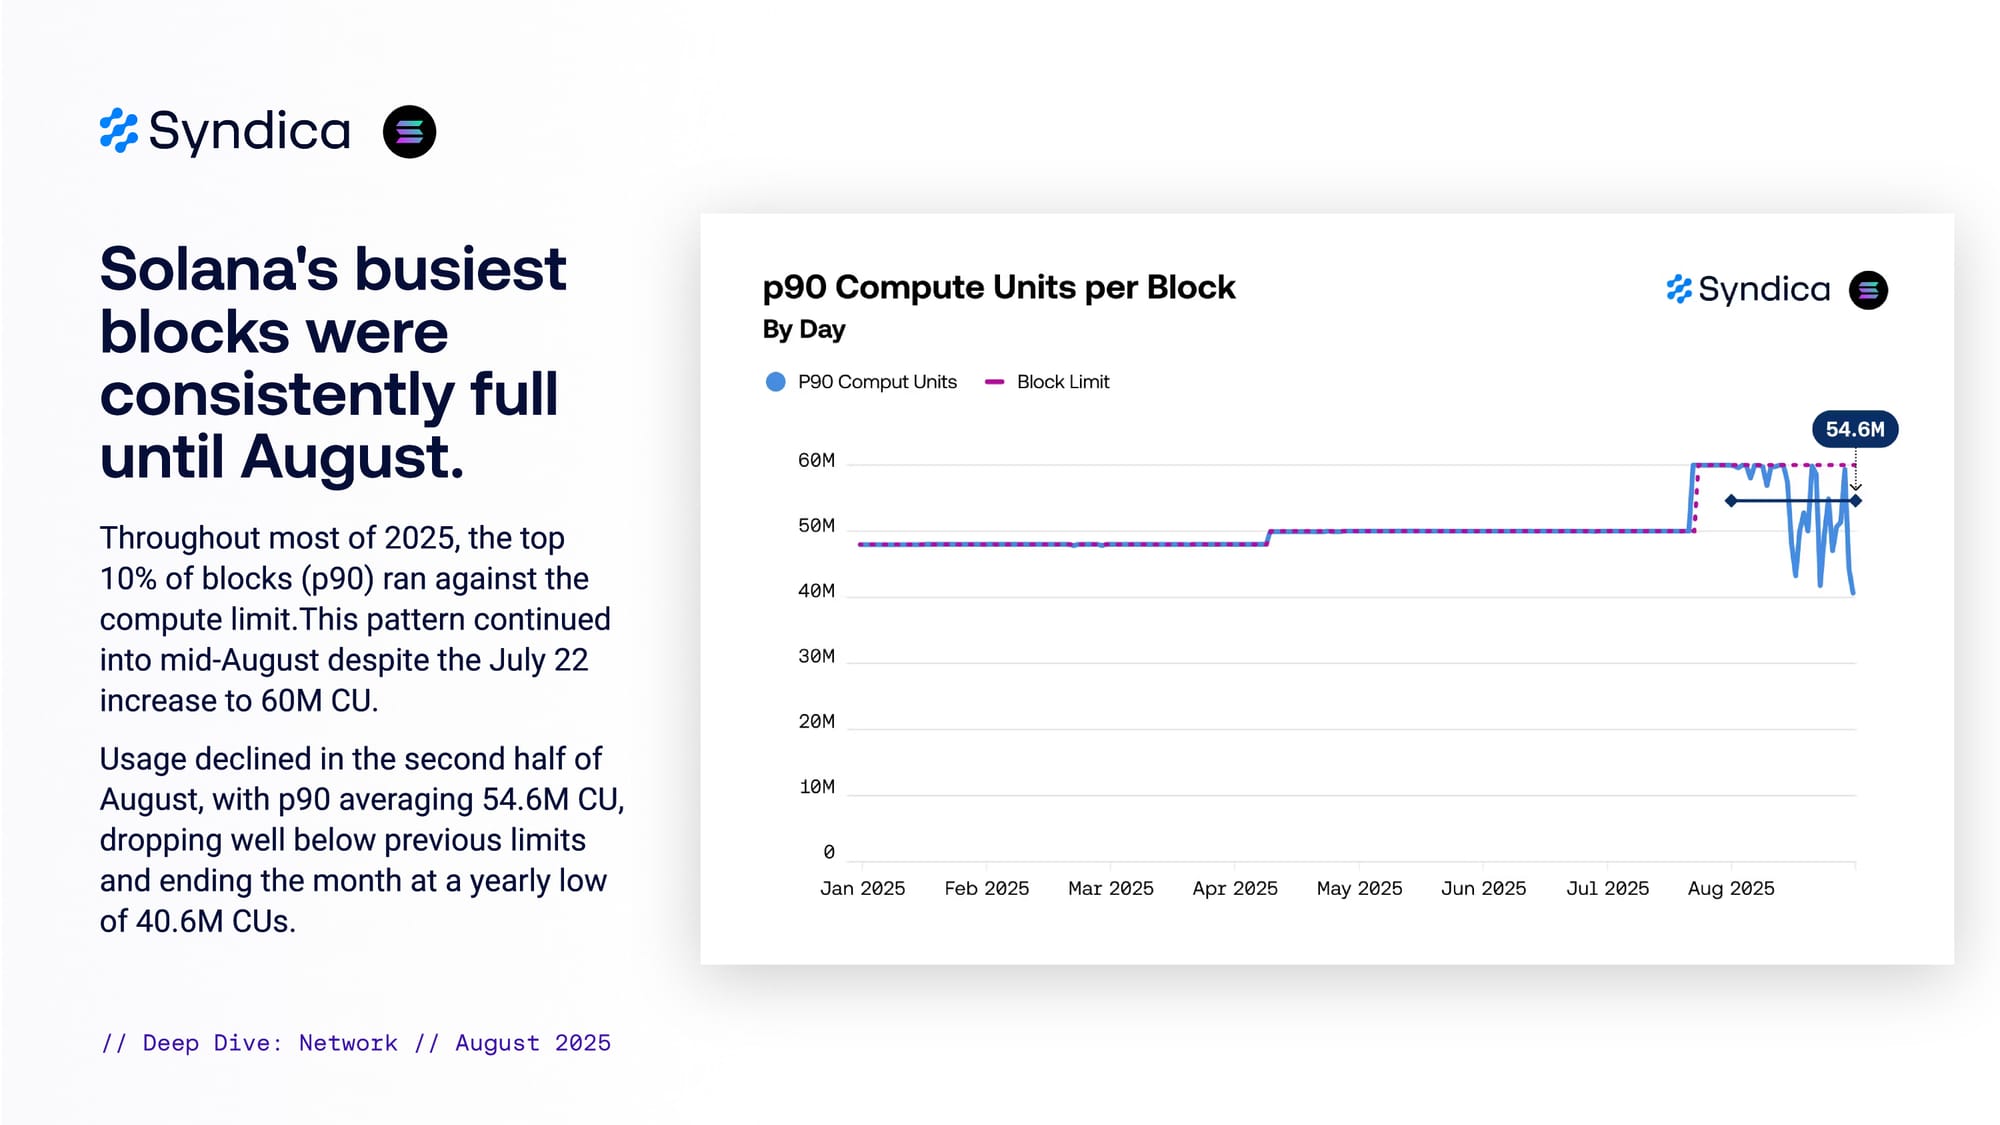
Task: Click the 54.6M value callout badge
Action: tap(1855, 430)
